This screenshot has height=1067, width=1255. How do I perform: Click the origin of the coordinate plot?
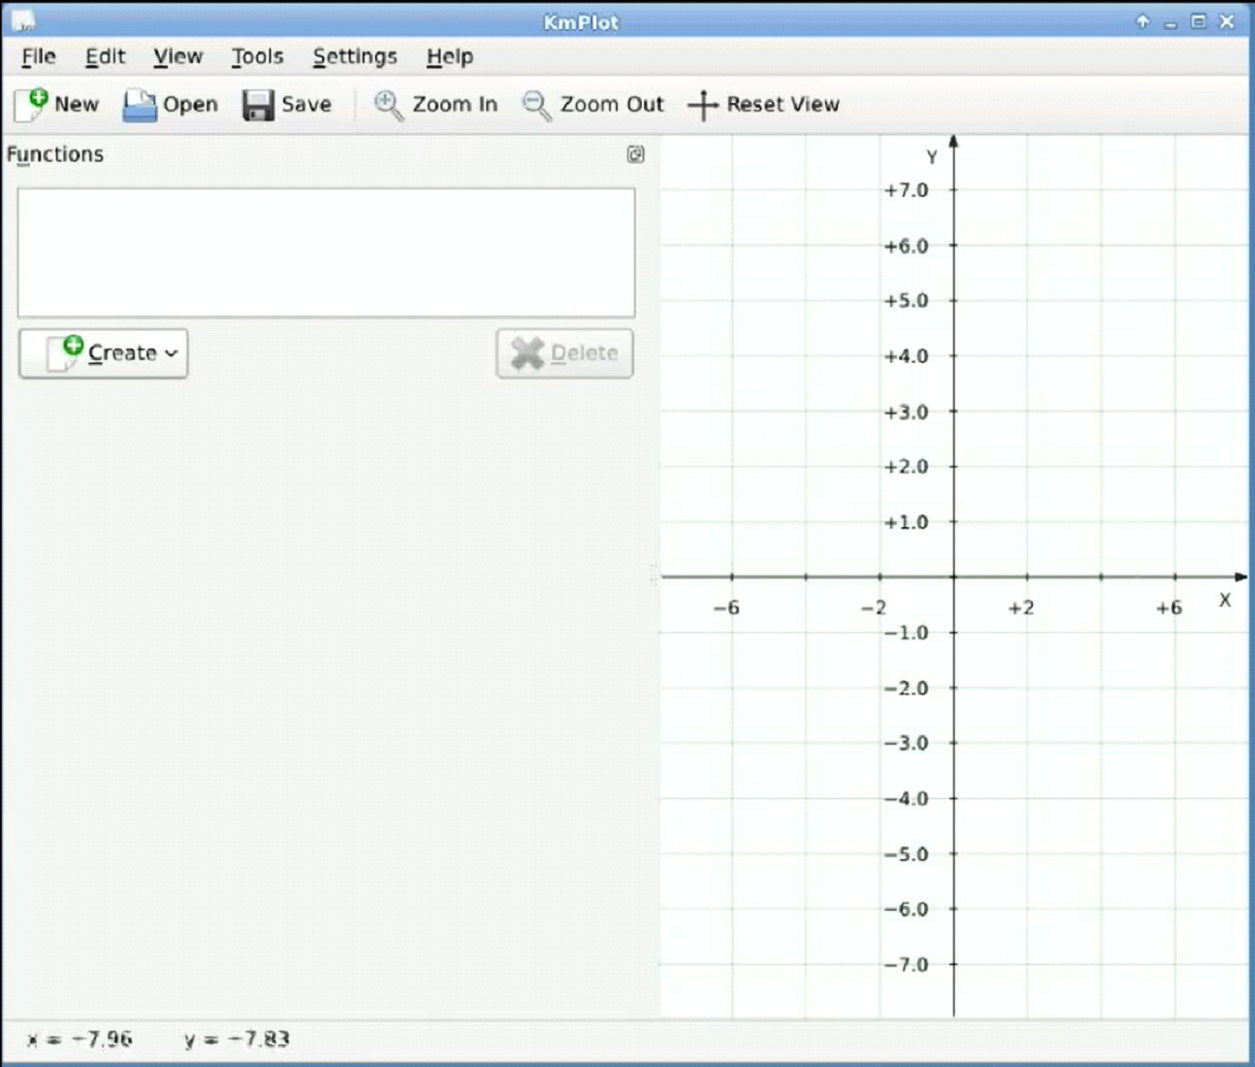pos(954,577)
